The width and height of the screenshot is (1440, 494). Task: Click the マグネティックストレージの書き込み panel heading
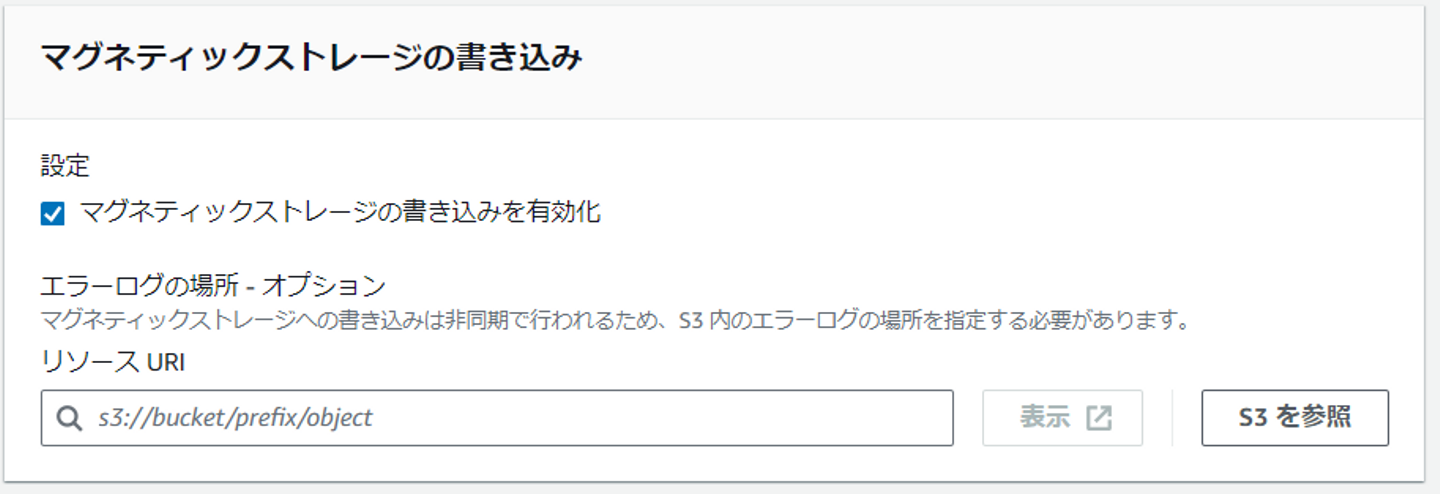[311, 58]
